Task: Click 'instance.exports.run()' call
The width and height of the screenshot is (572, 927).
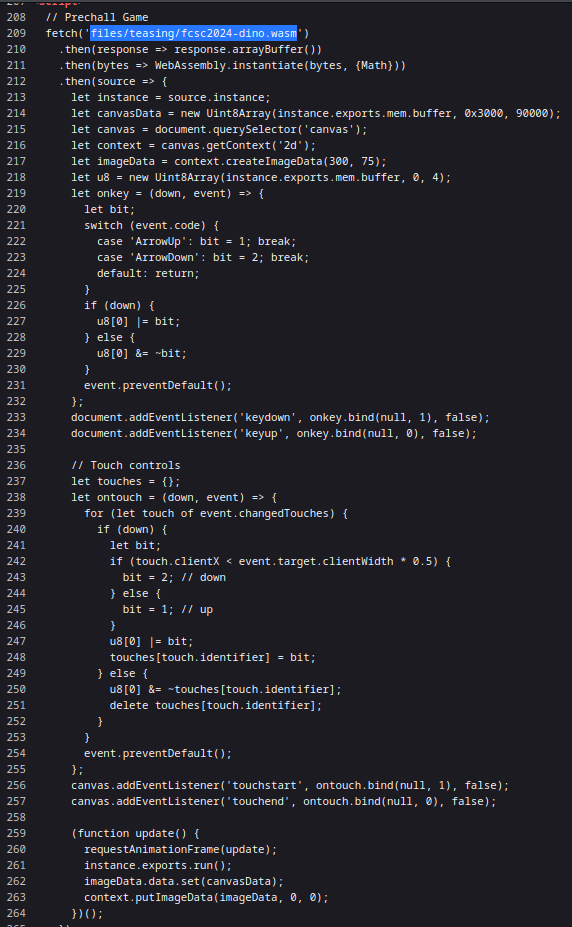Action: pos(155,865)
